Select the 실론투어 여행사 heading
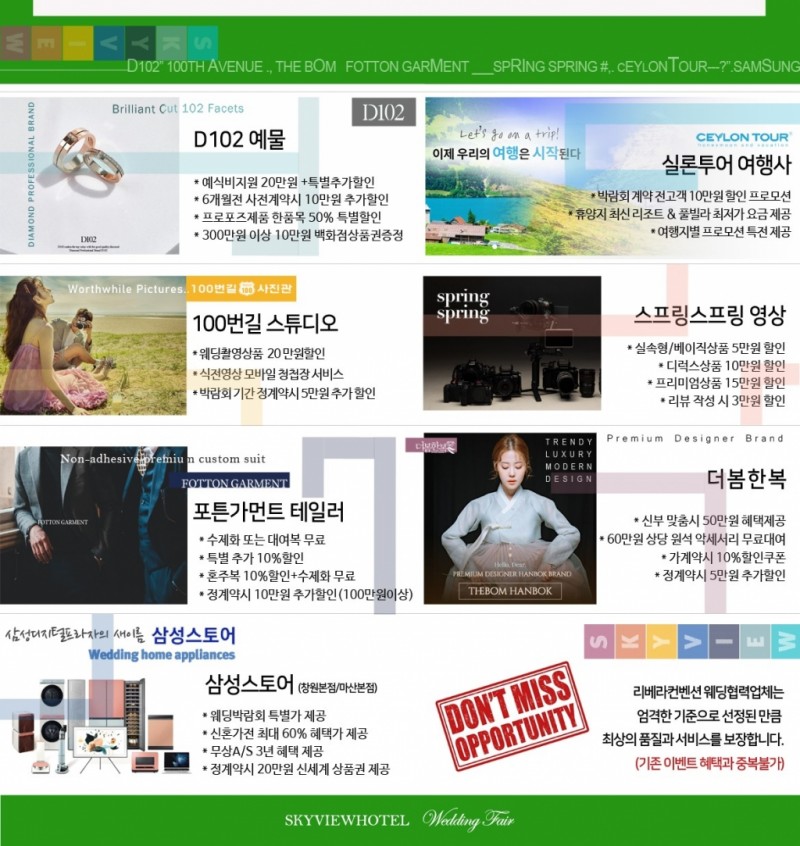Image resolution: width=800 pixels, height=846 pixels. tap(726, 164)
